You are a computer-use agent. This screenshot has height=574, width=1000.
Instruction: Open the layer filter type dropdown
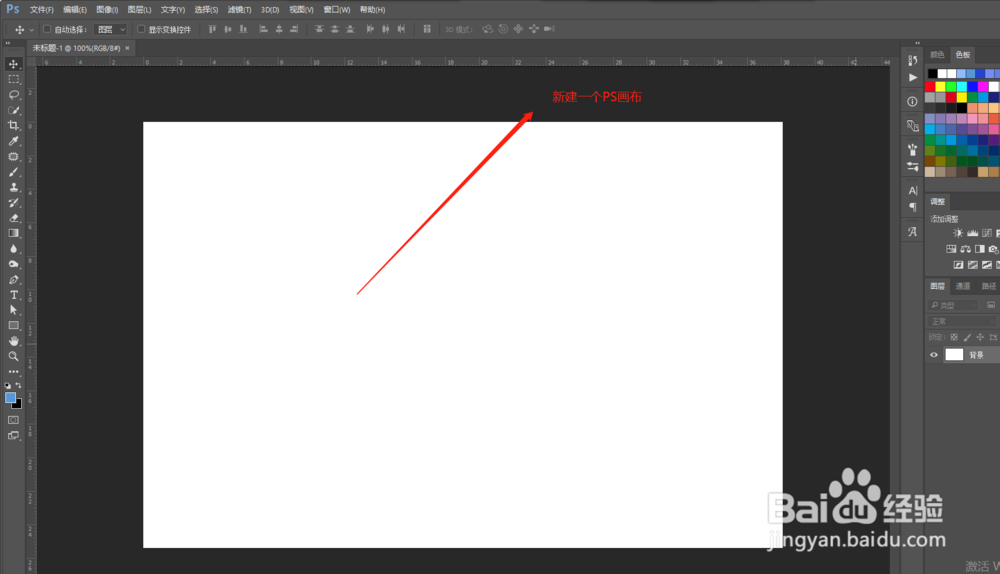[953, 305]
